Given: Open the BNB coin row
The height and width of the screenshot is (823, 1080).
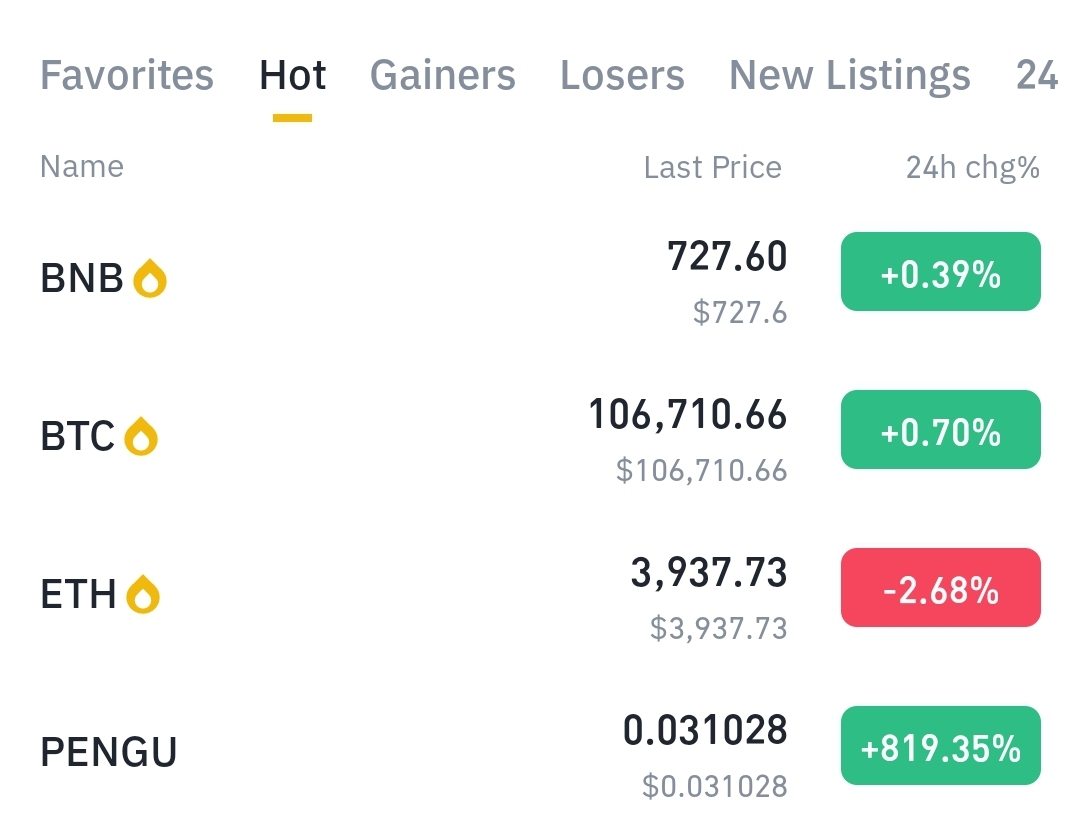Looking at the screenshot, I should 540,279.
